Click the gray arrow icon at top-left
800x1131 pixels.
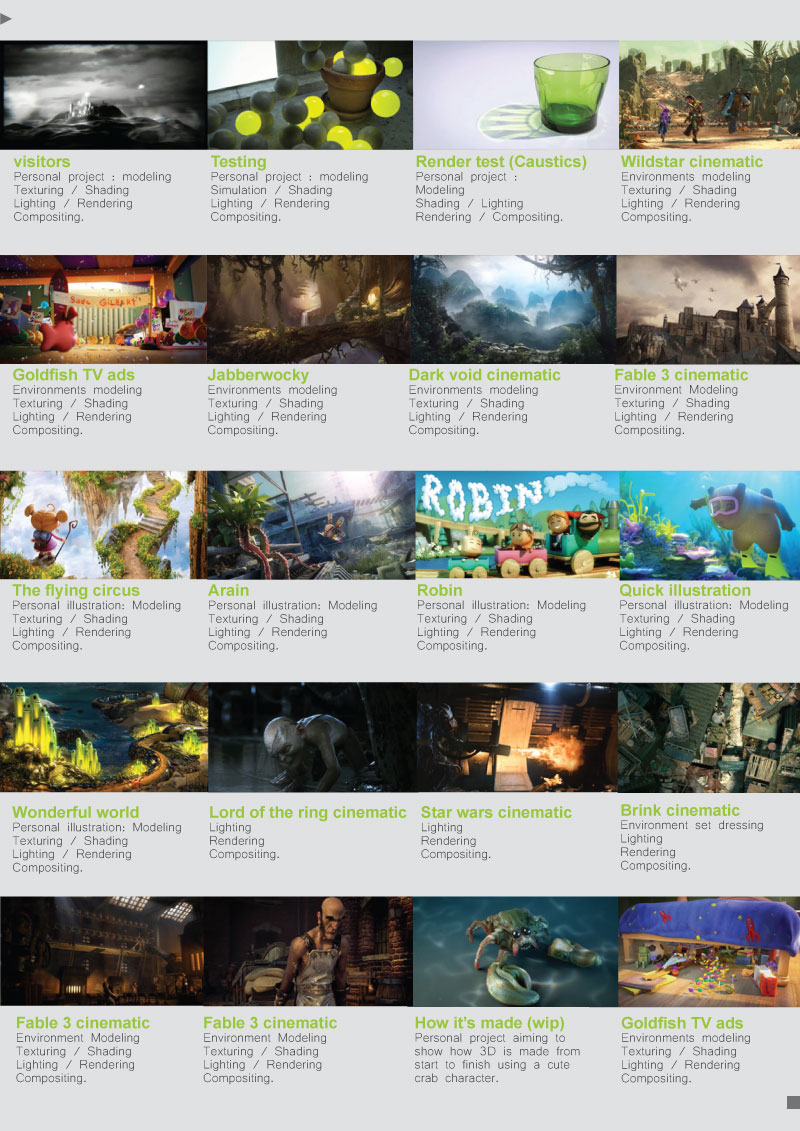point(5,18)
